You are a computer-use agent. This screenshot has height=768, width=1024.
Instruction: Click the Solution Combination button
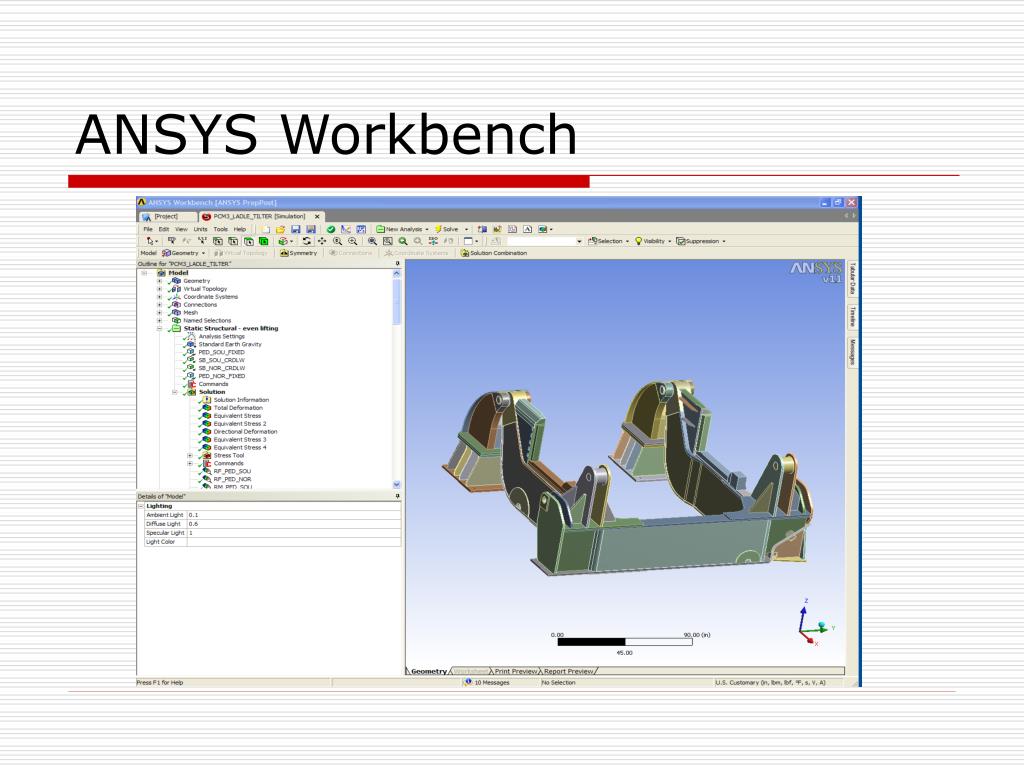(x=494, y=253)
